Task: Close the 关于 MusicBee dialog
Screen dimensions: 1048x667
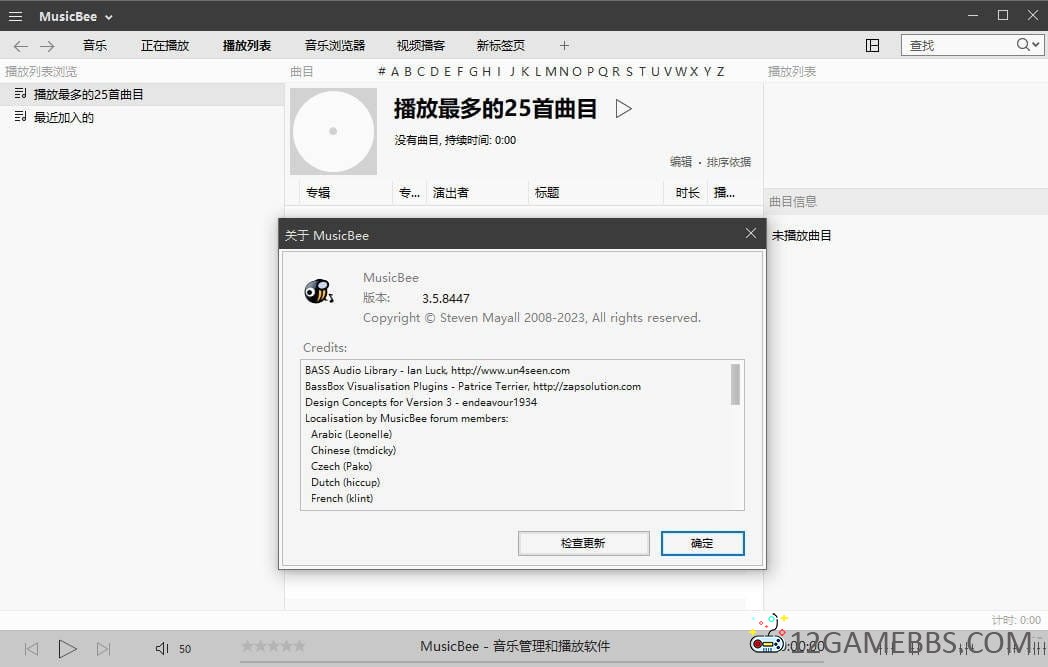Action: coord(751,233)
